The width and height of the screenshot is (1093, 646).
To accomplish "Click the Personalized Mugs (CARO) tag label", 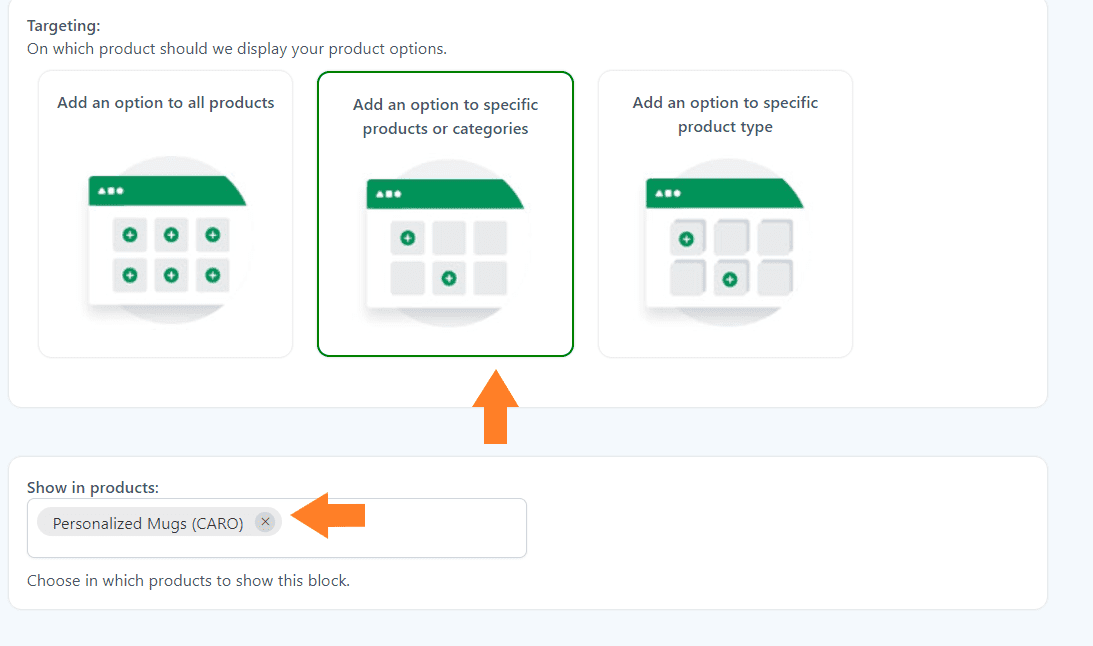I will pyautogui.click(x=148, y=523).
